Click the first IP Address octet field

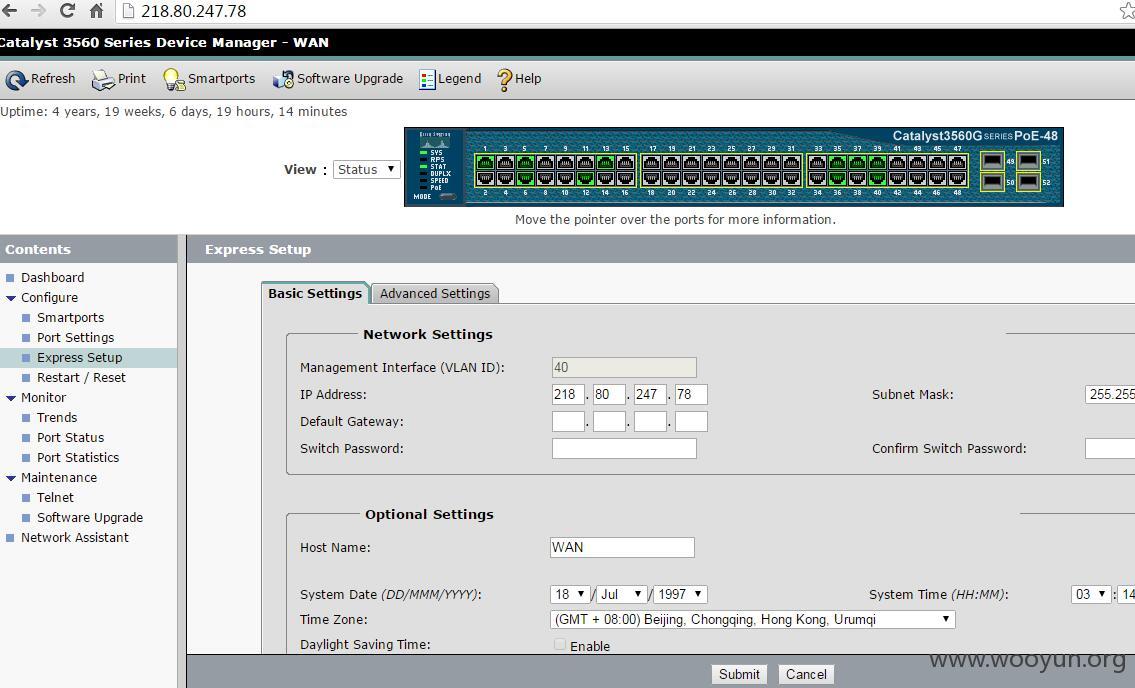[x=568, y=395]
